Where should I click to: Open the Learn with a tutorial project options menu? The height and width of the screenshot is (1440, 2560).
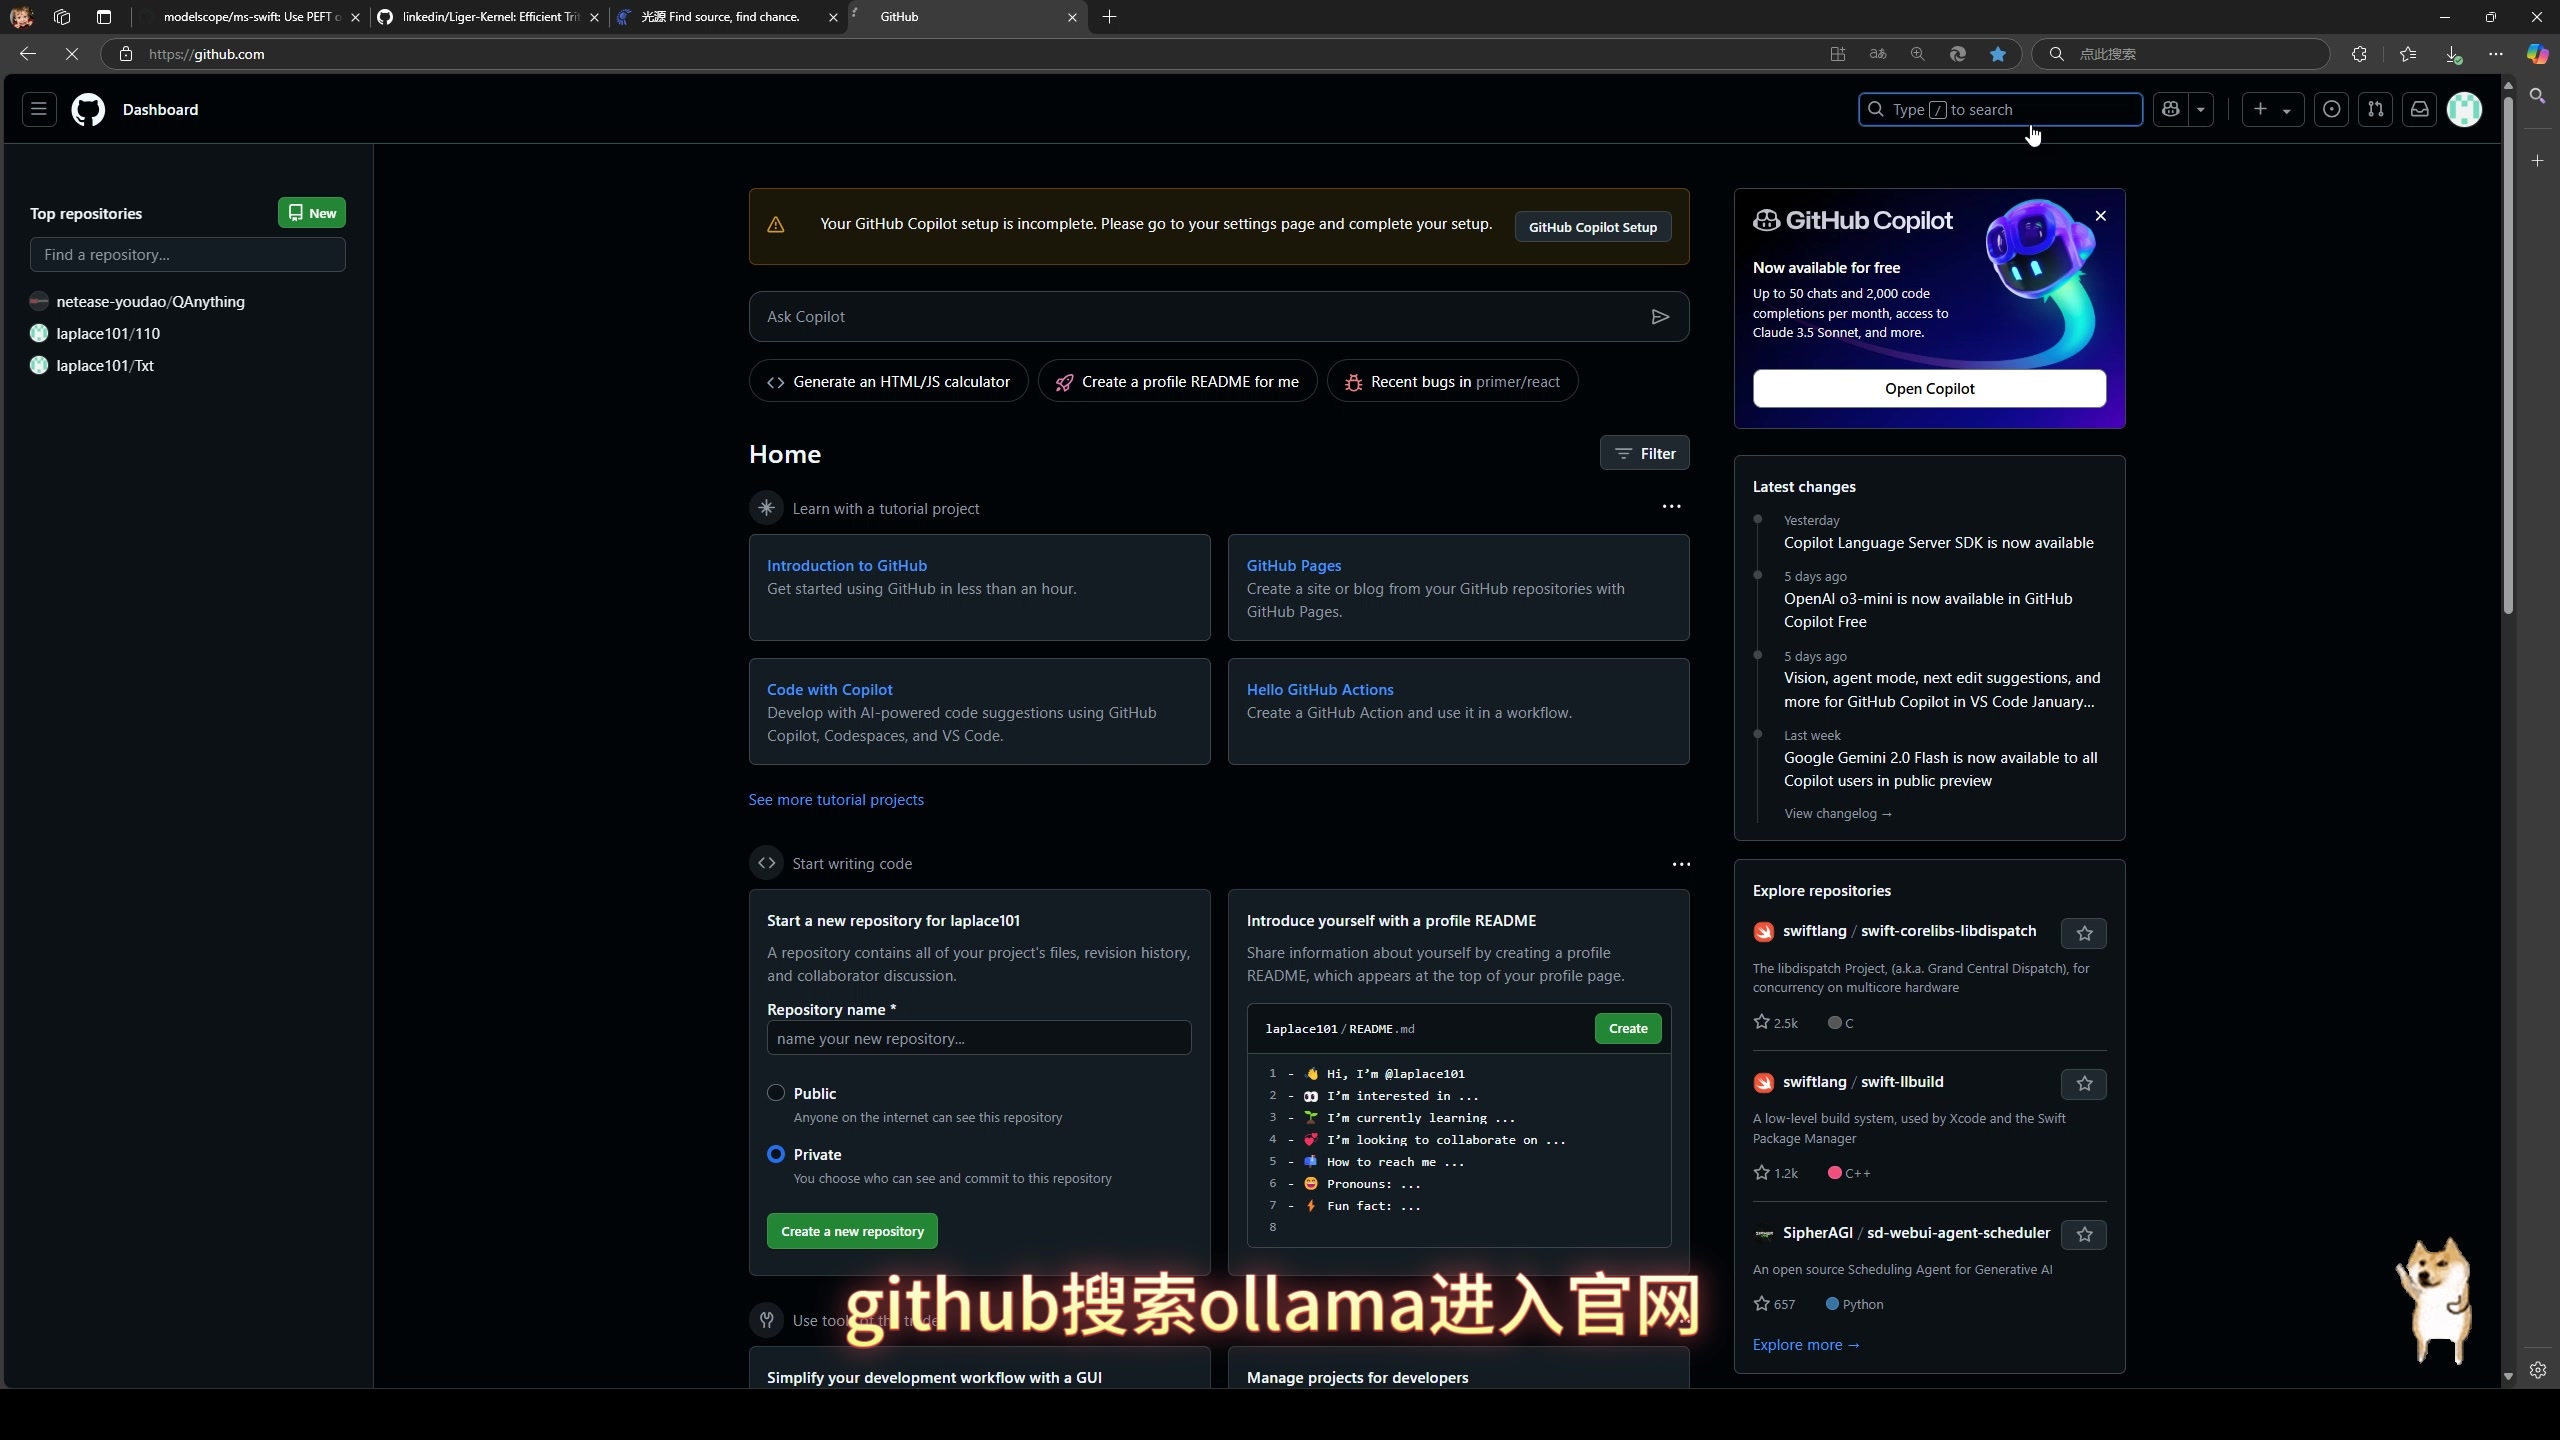tap(1671, 506)
